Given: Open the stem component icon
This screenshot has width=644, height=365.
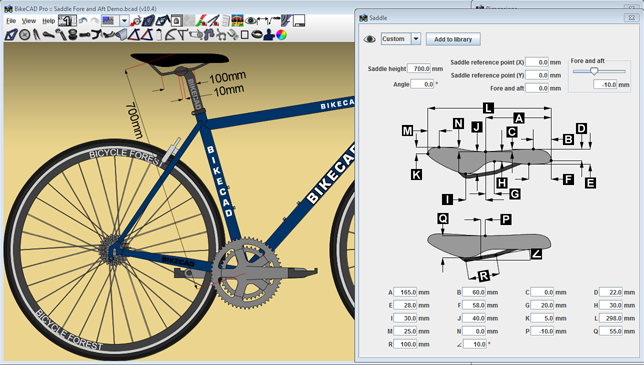Looking at the screenshot, I should point(85,35).
